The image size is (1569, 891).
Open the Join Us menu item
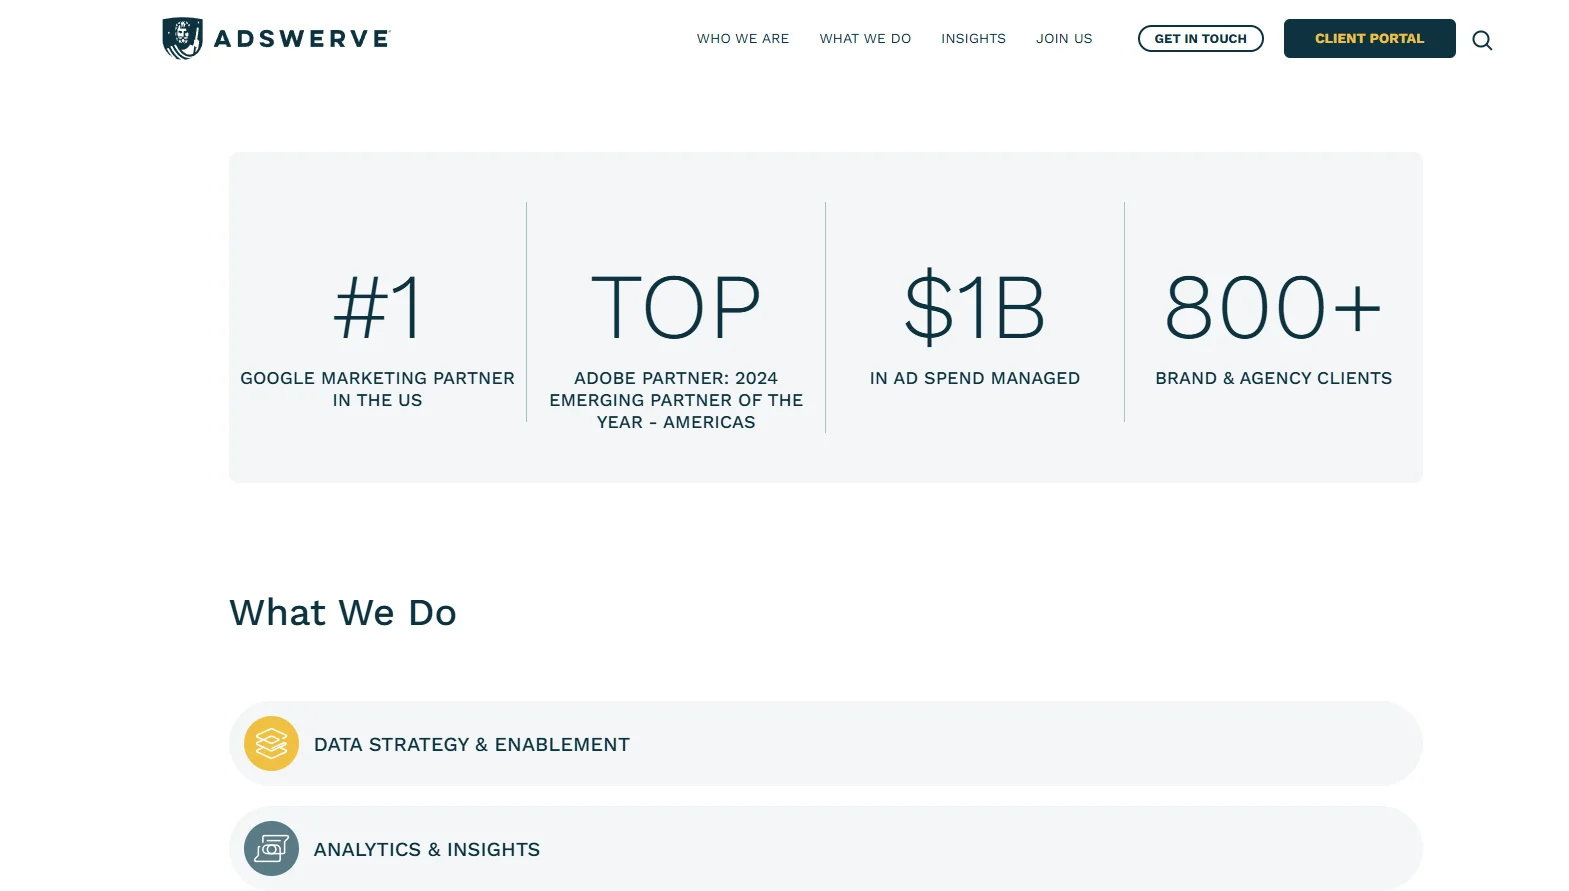[1064, 38]
